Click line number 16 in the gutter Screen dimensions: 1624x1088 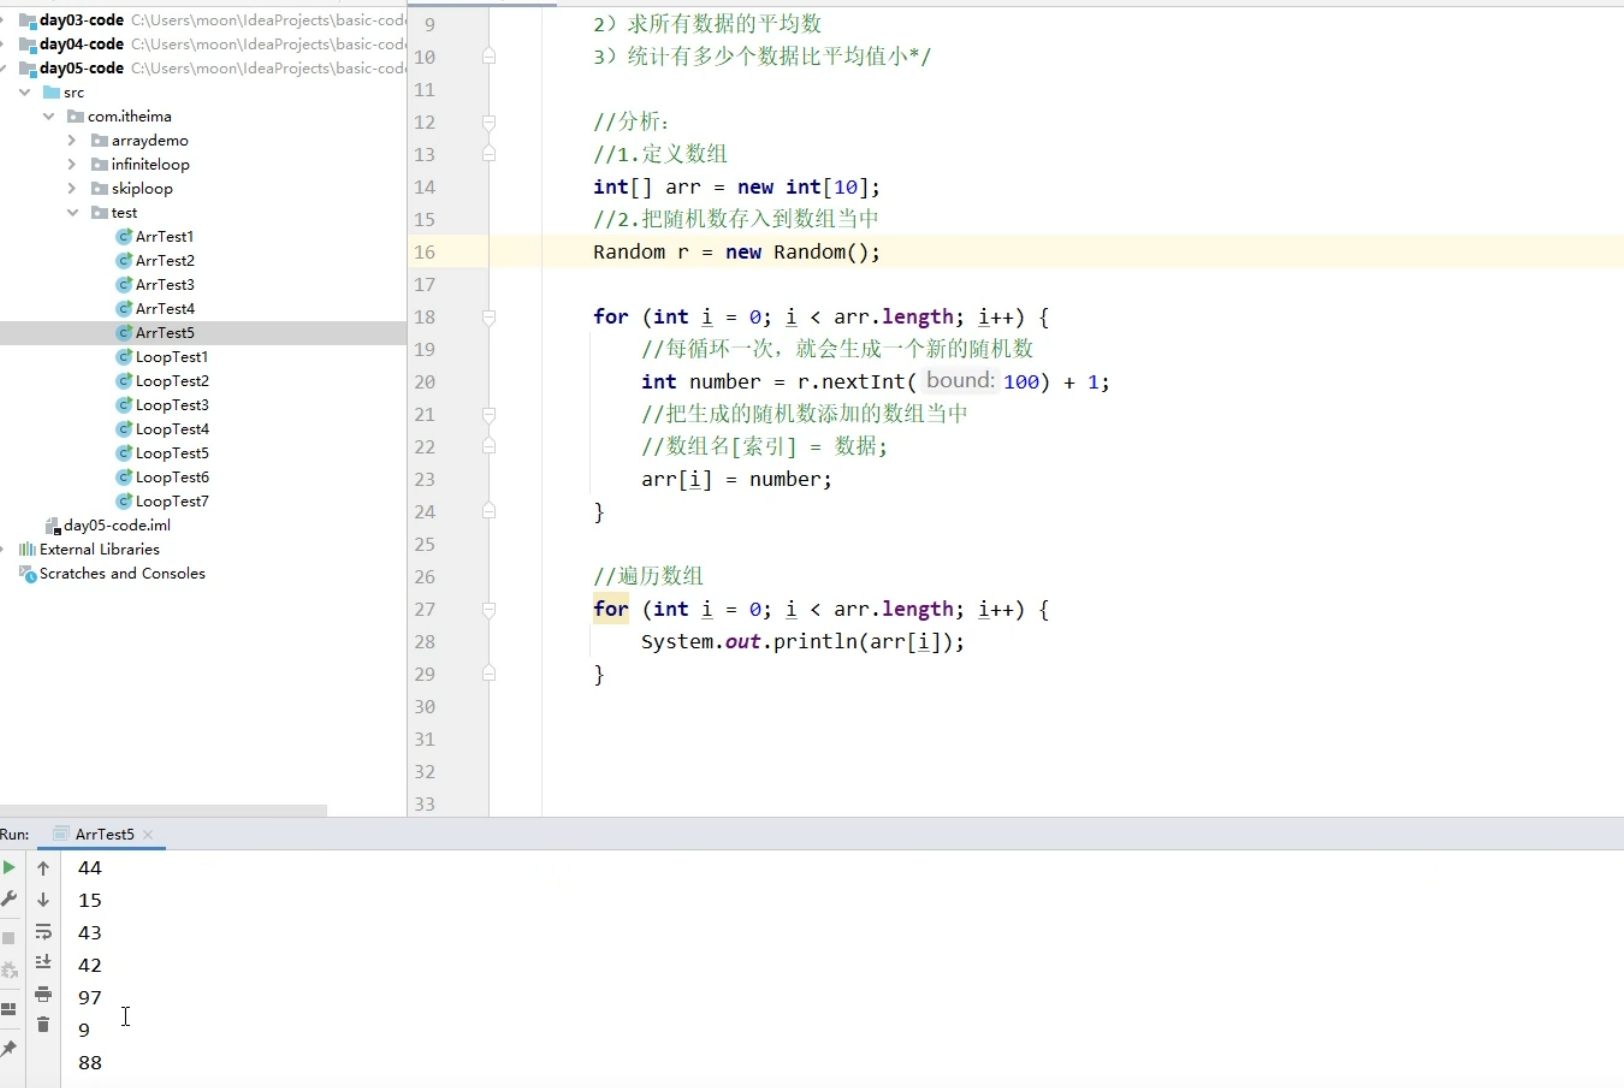424,252
